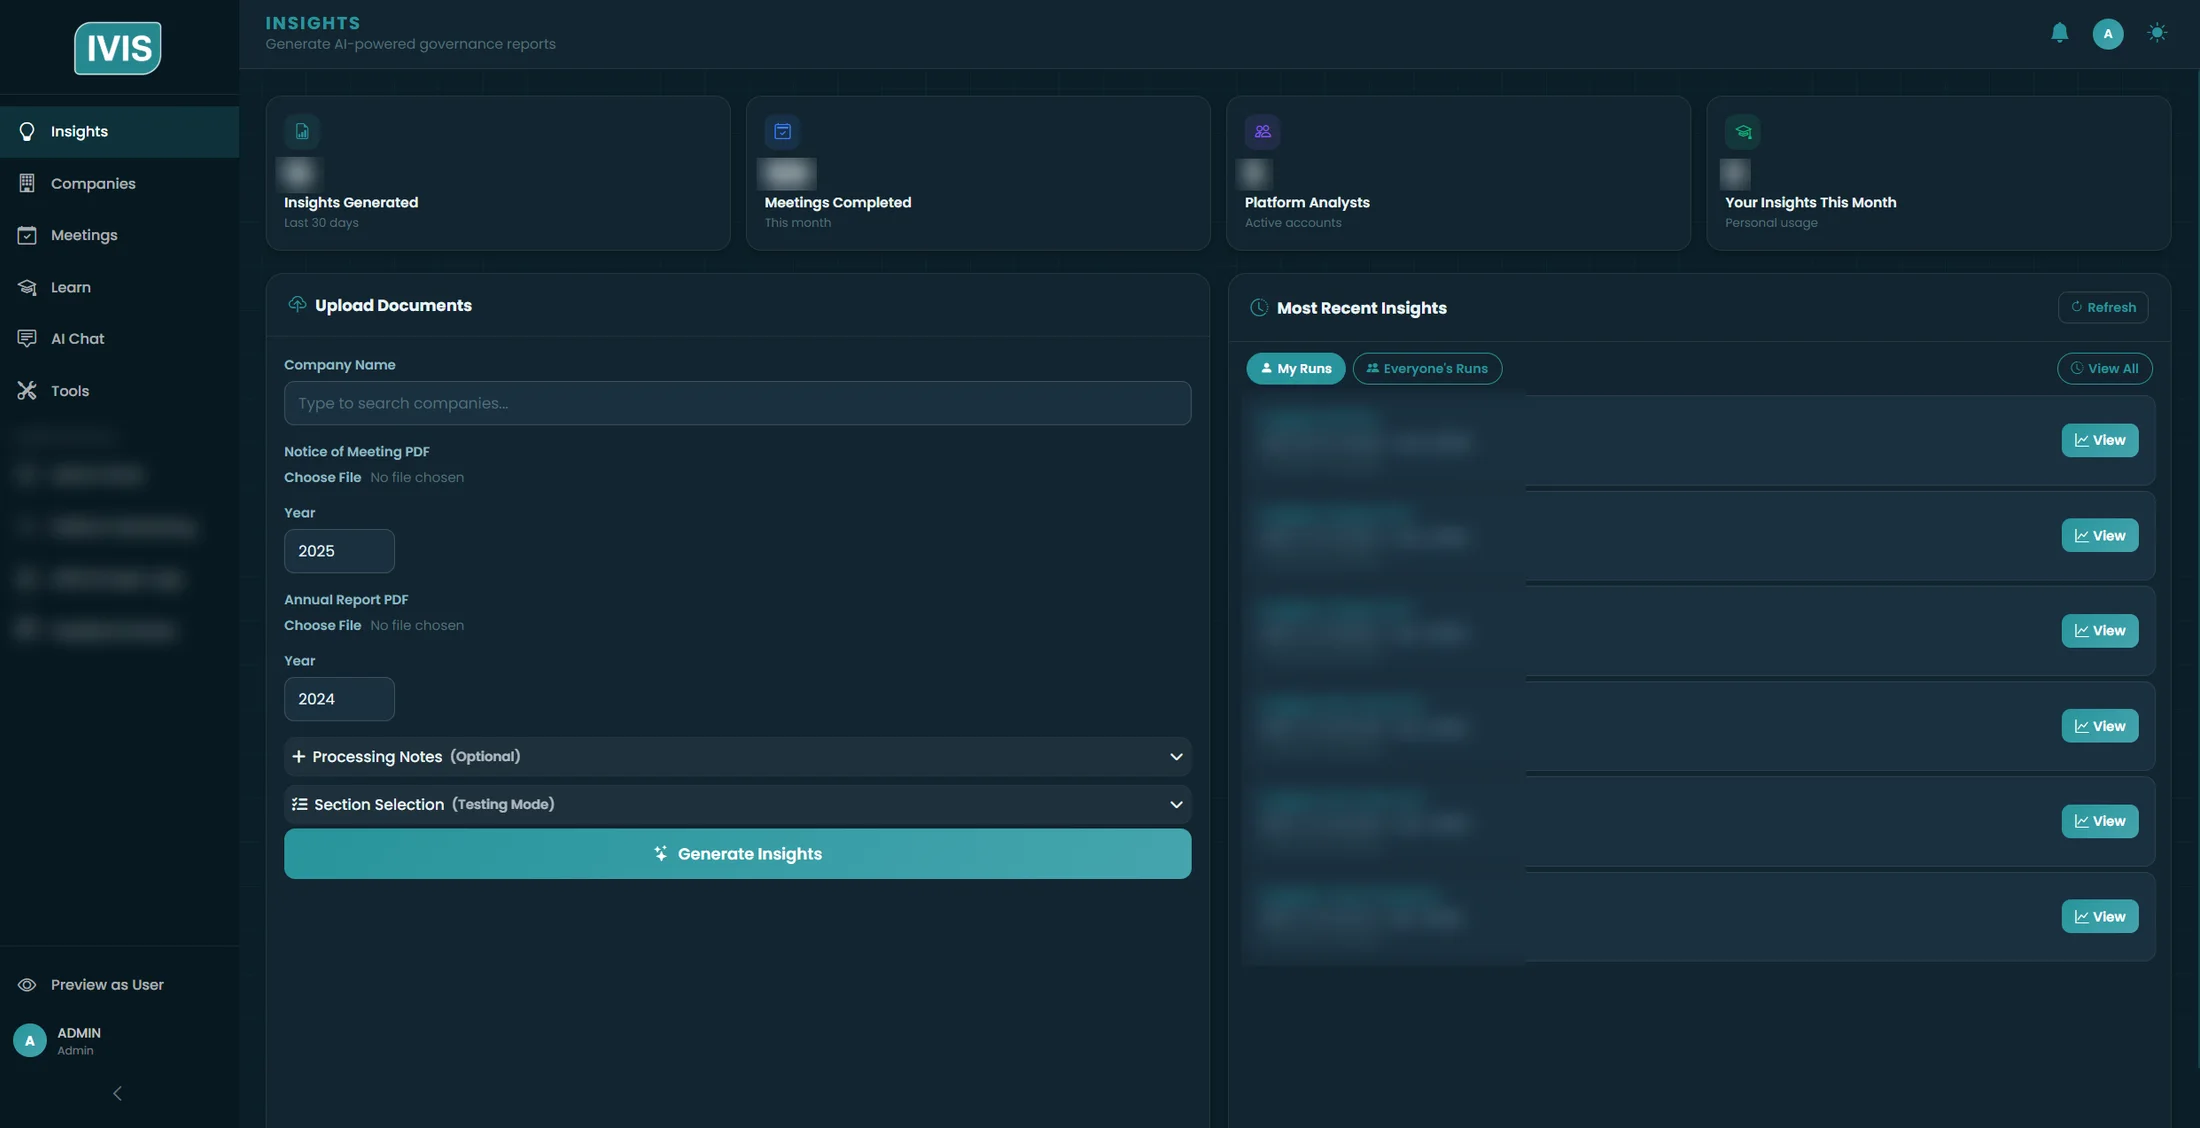Click the Companies building icon

(27, 184)
